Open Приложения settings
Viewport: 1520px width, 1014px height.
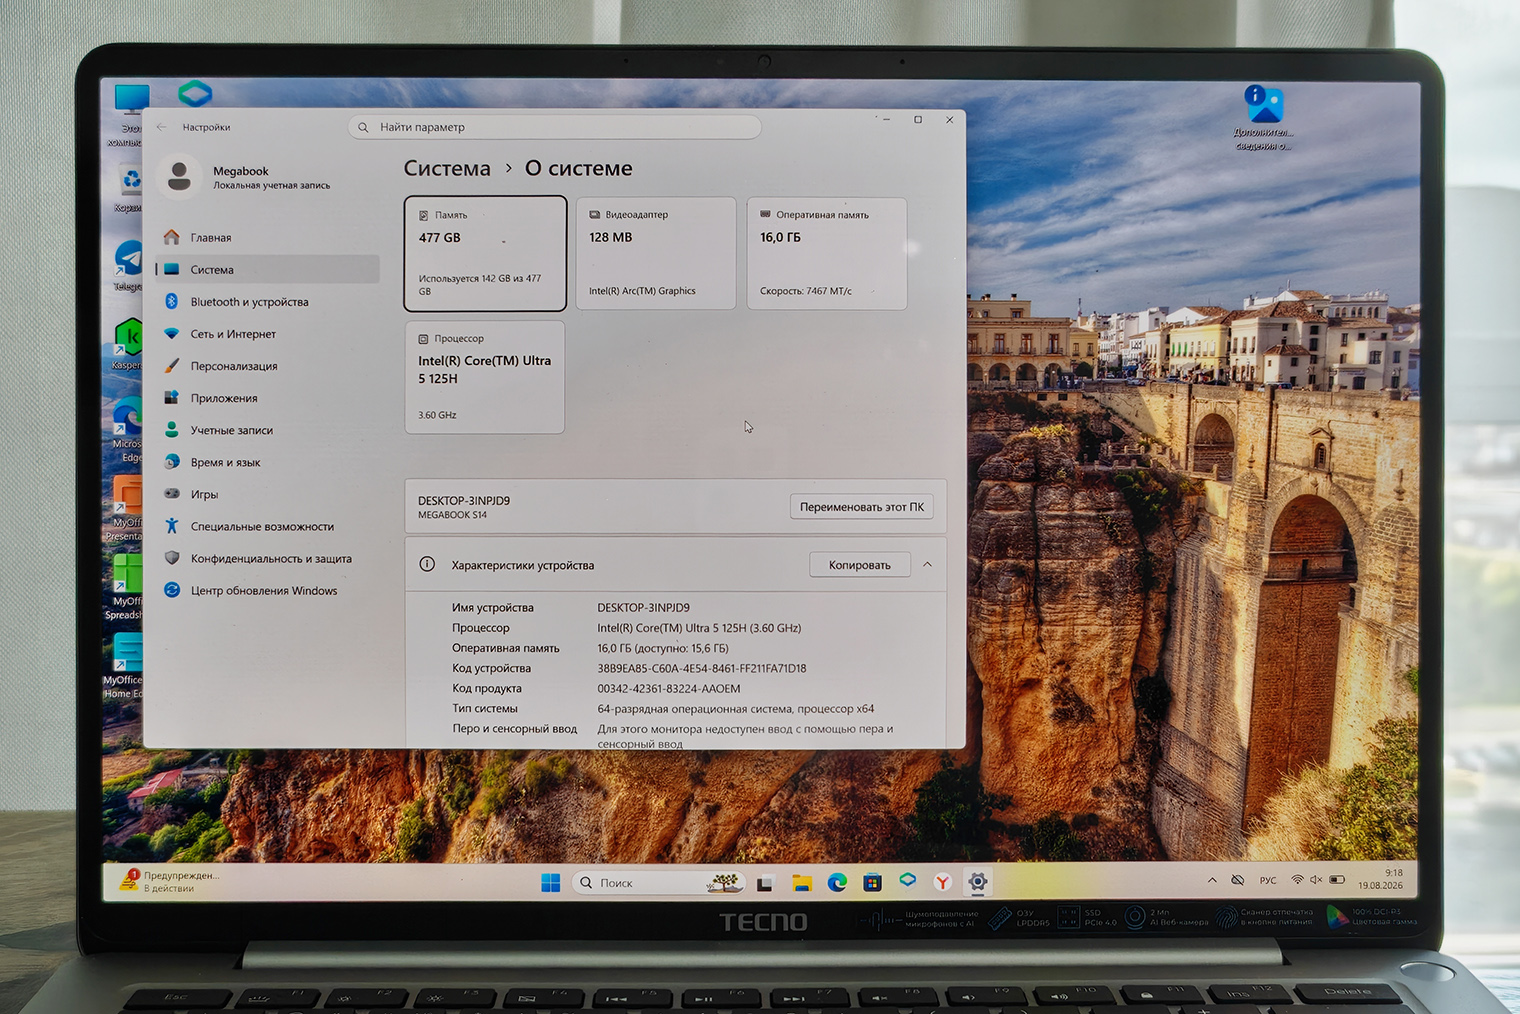(268, 398)
